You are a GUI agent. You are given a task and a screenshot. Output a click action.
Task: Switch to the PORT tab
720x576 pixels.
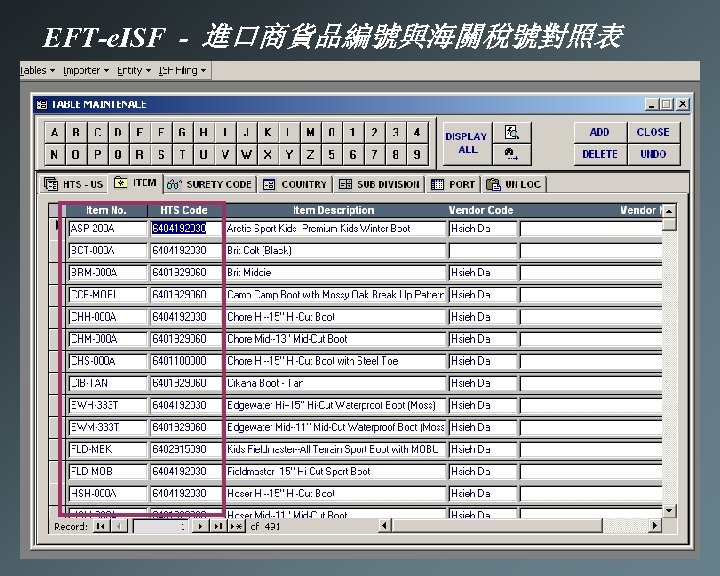453,184
